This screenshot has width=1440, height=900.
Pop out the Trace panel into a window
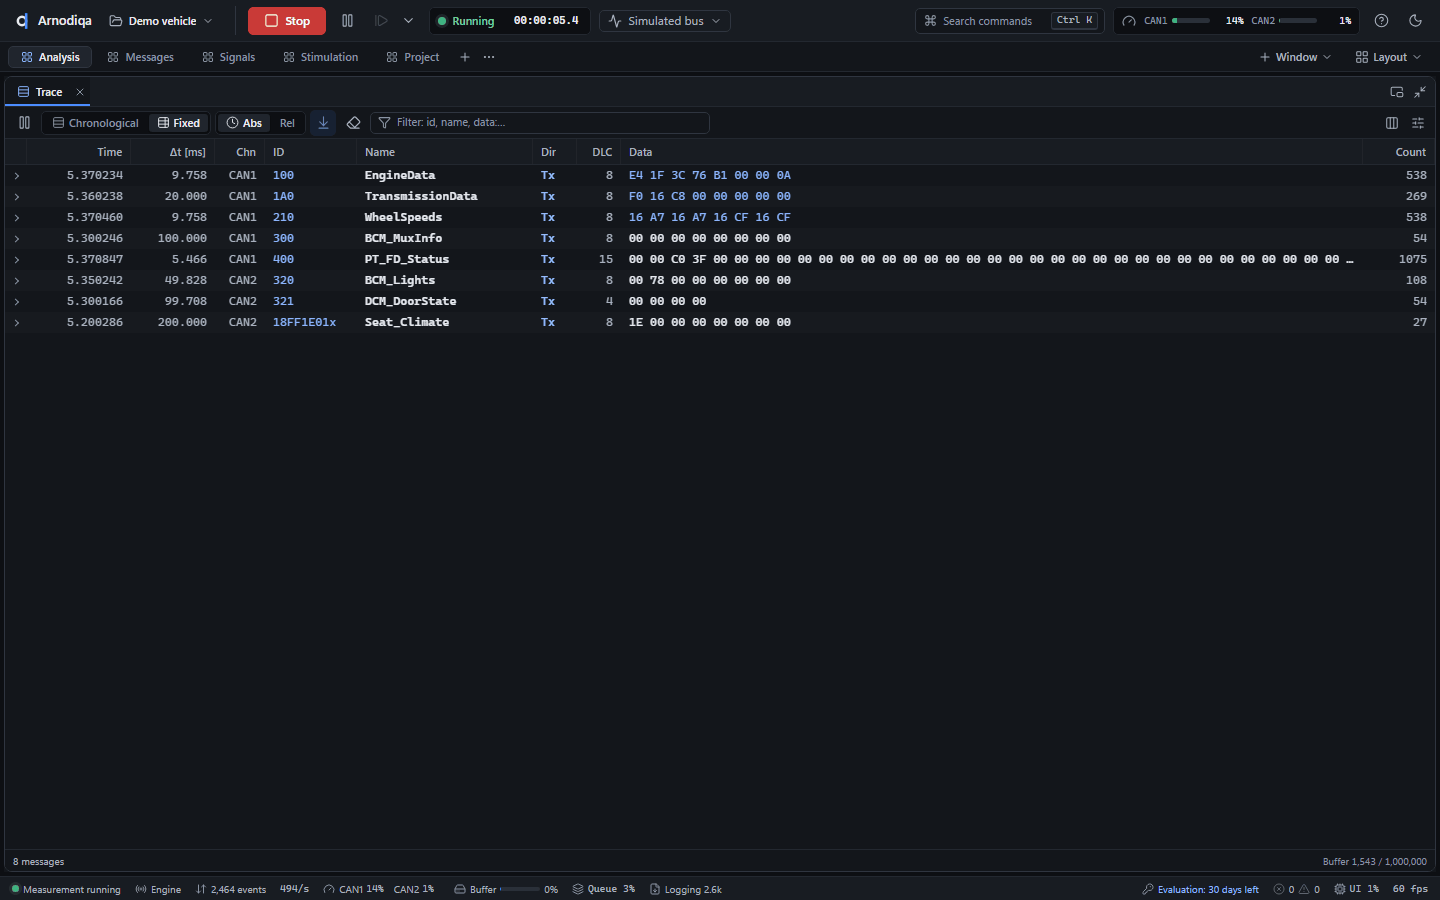click(x=1397, y=92)
